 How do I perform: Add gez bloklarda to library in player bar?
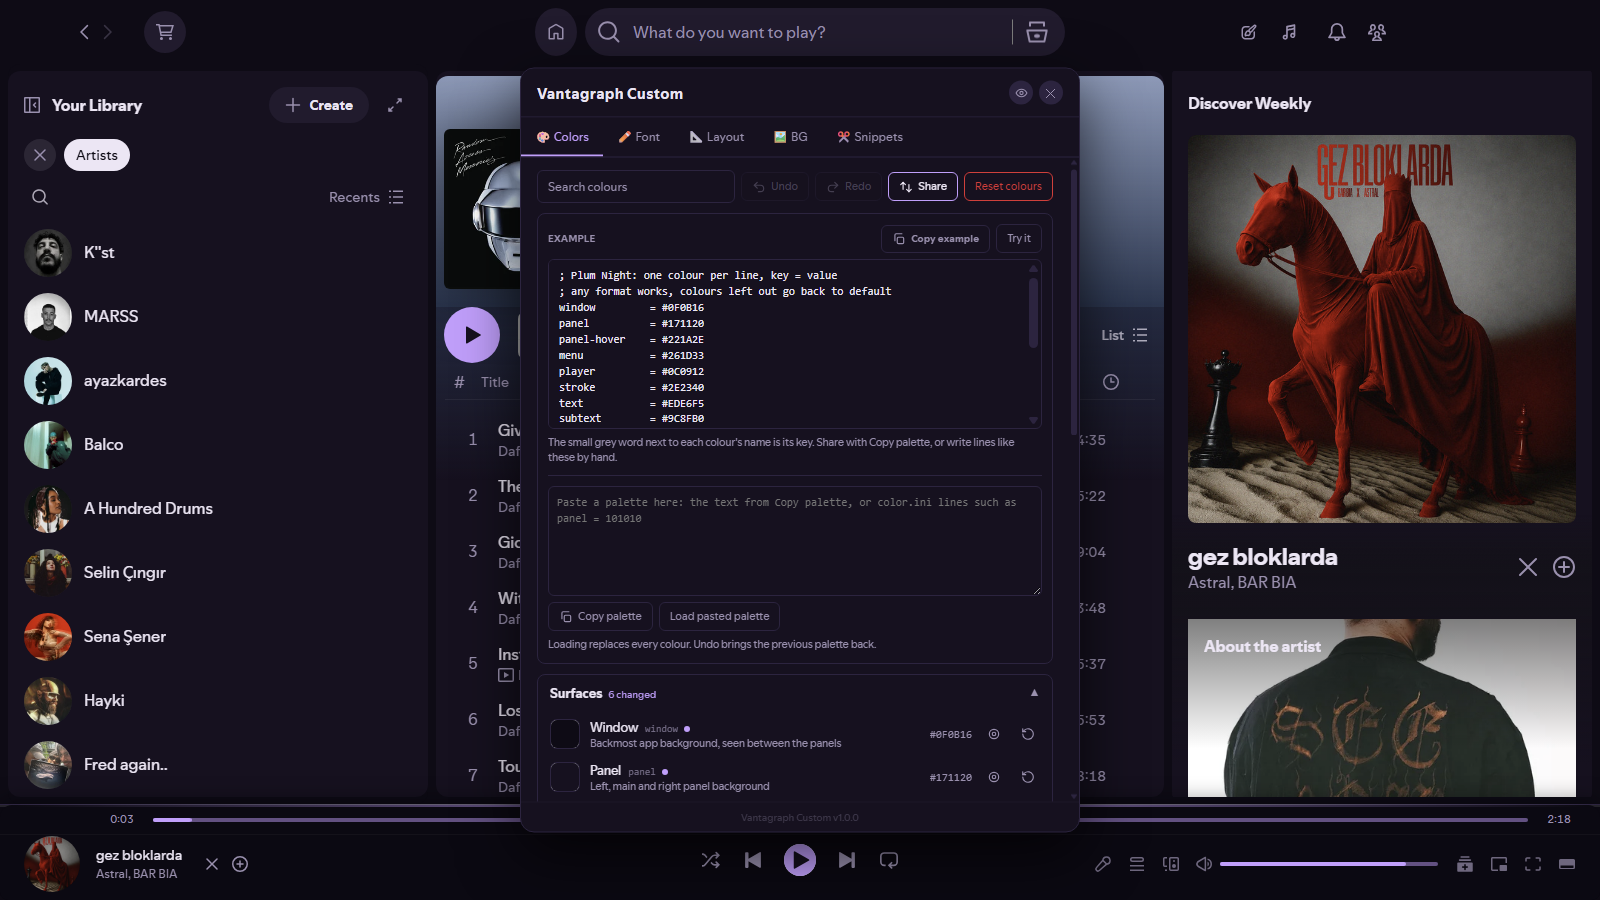(x=240, y=864)
